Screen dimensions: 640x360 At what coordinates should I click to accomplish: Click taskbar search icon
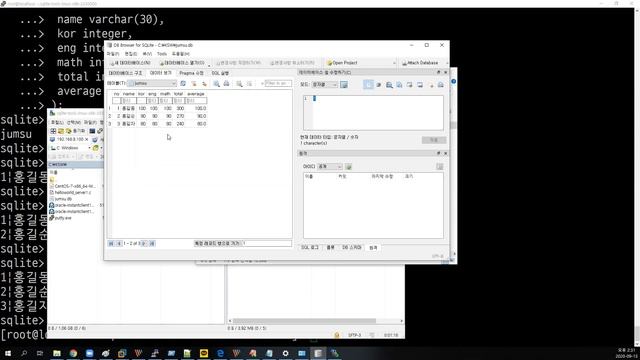[24, 353]
